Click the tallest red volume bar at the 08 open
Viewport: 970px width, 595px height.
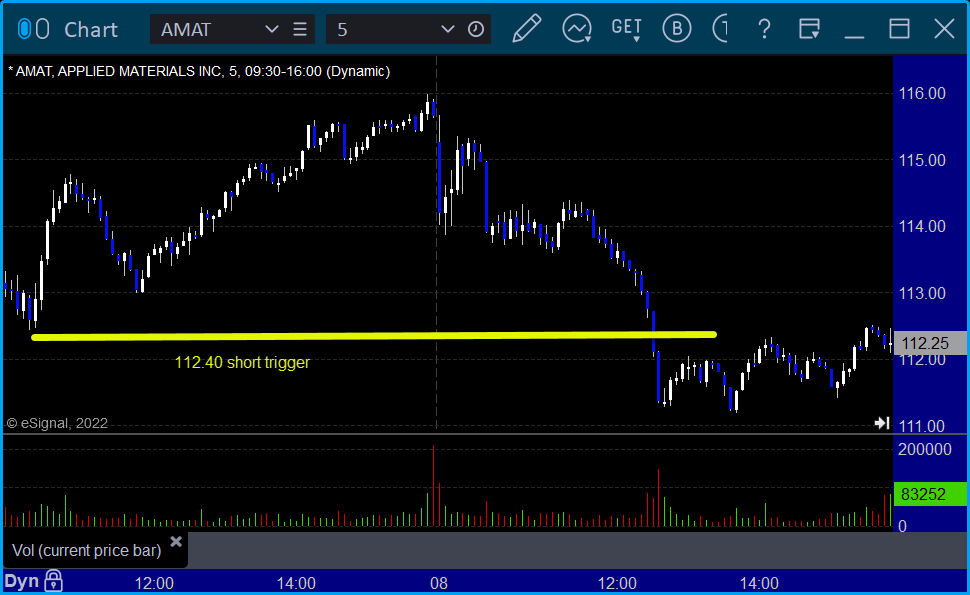point(434,486)
